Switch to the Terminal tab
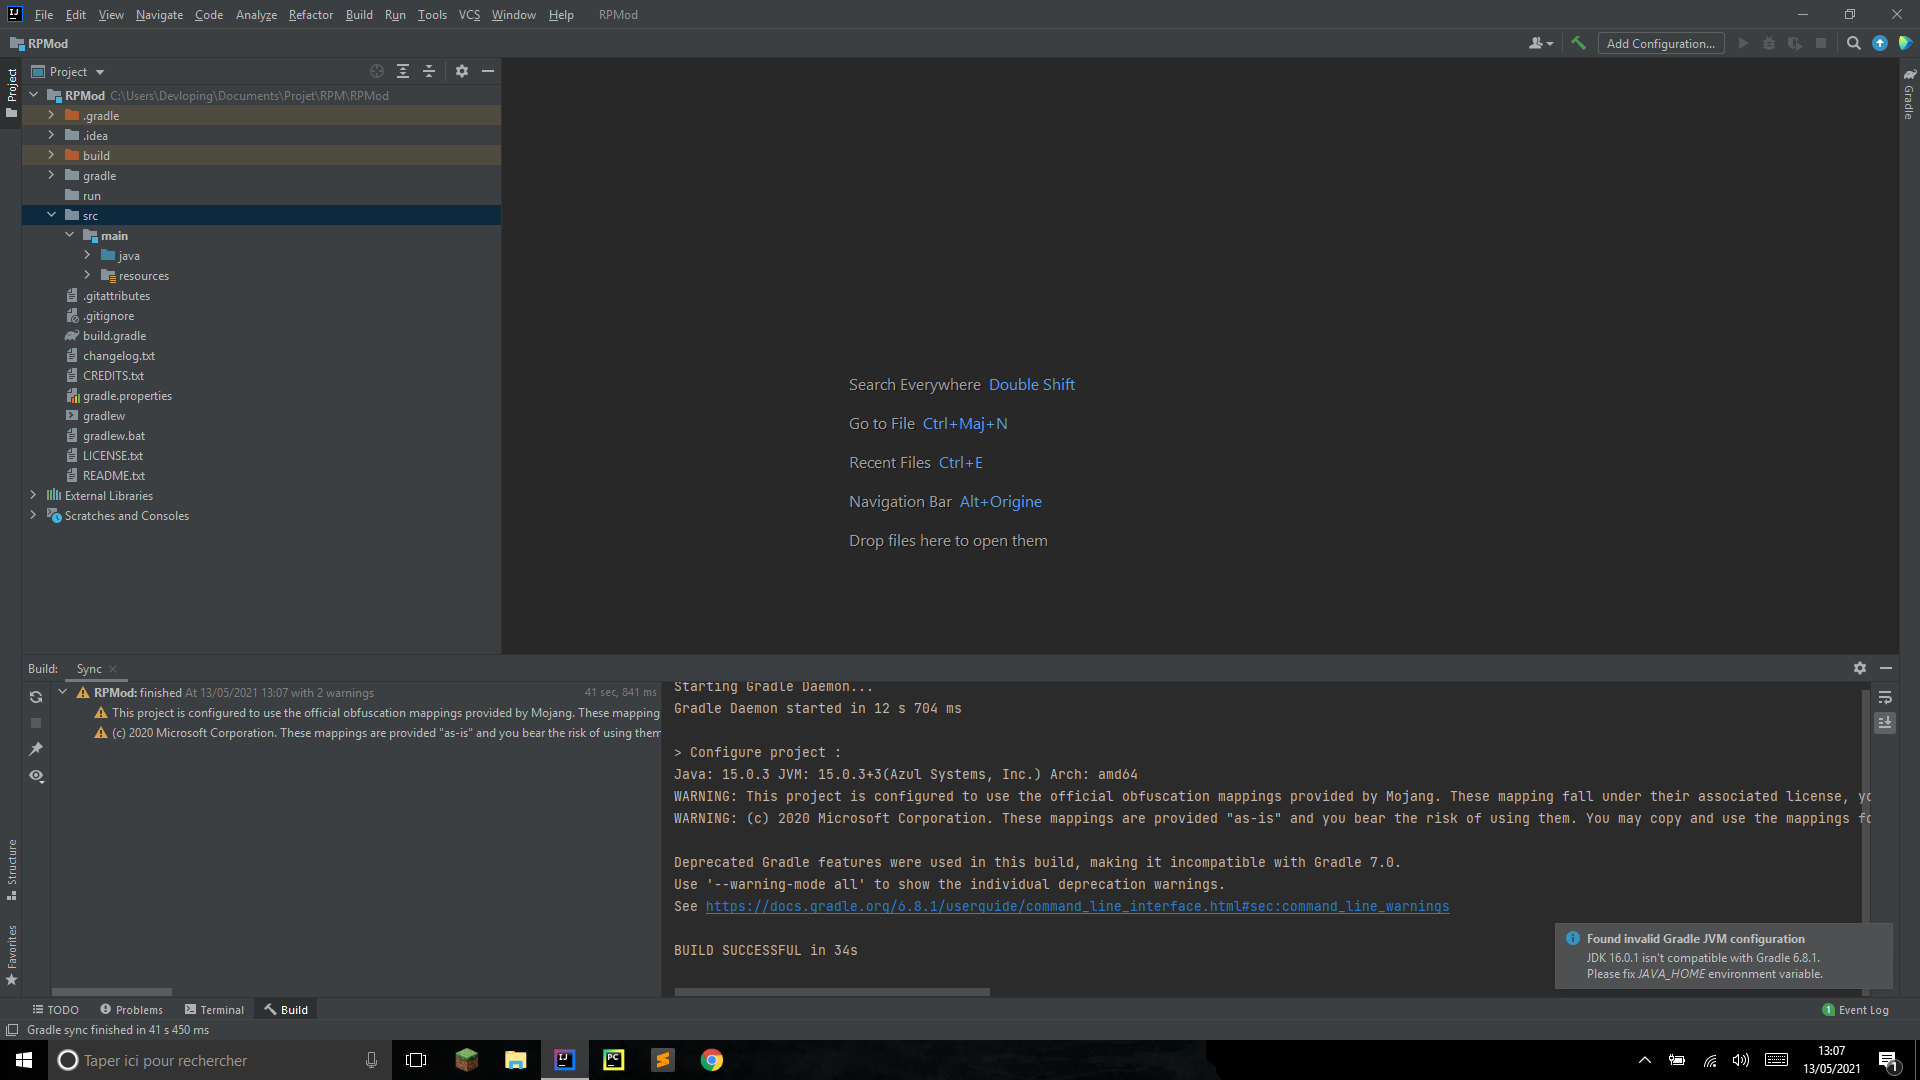The image size is (1920, 1080). point(214,1009)
